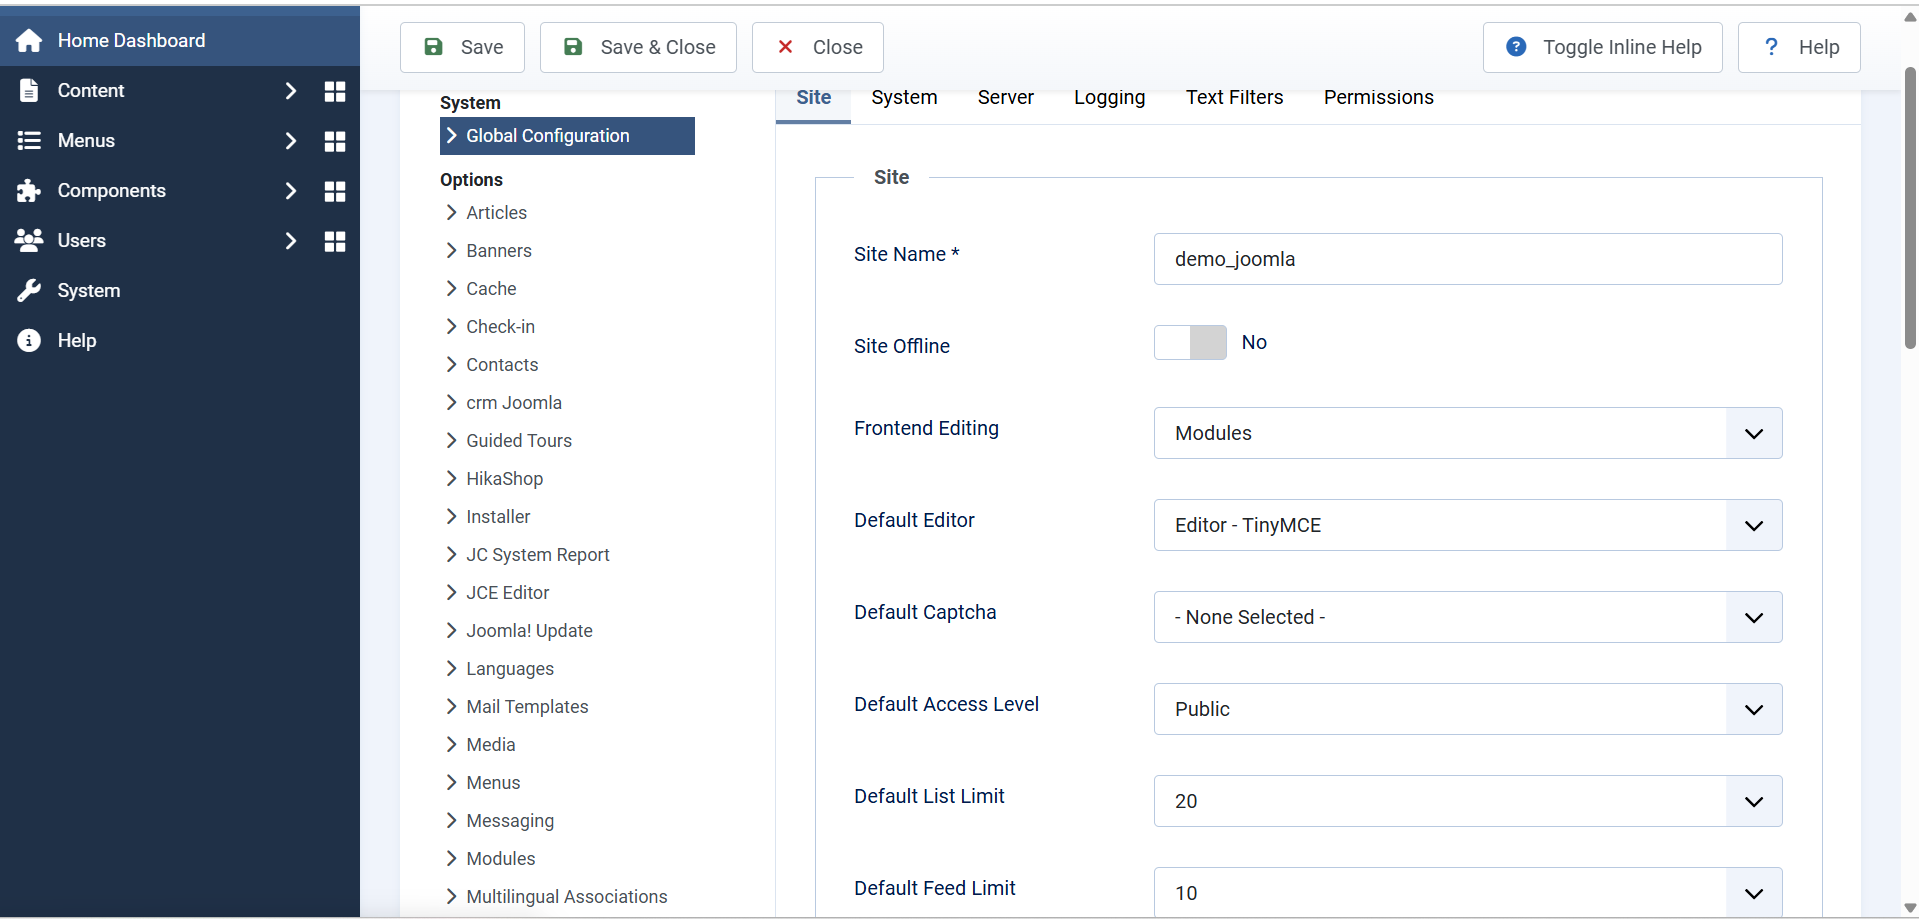The height and width of the screenshot is (919, 1919).
Task: Click the Home Dashboard house icon
Action: click(29, 41)
